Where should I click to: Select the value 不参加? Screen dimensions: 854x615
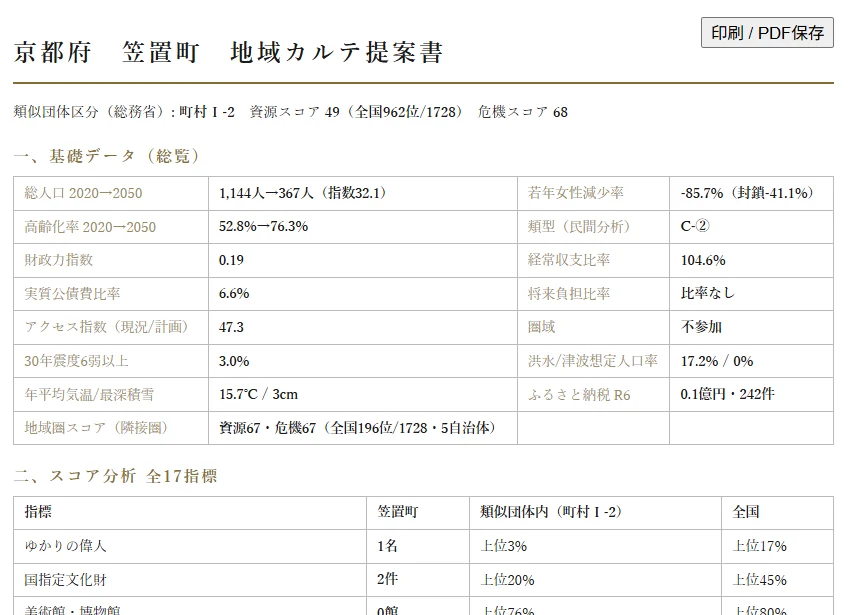pos(701,327)
